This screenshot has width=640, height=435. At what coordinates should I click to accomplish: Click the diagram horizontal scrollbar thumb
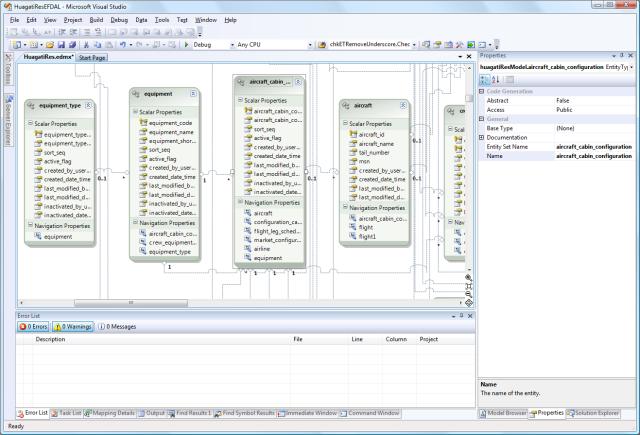click(x=131, y=303)
